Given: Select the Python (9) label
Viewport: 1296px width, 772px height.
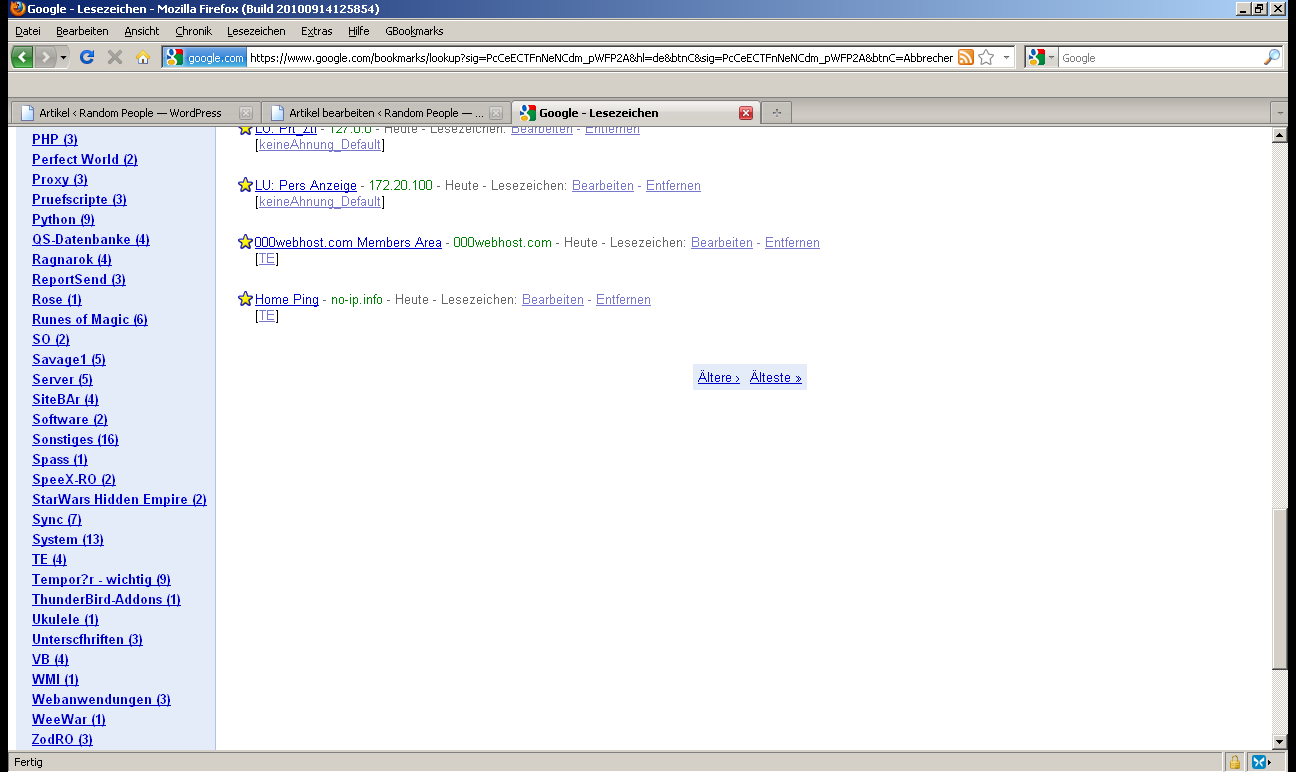Looking at the screenshot, I should pyautogui.click(x=63, y=220).
